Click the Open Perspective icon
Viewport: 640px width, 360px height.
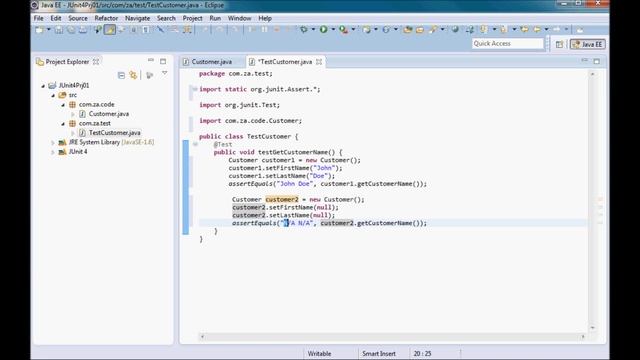coord(559,44)
